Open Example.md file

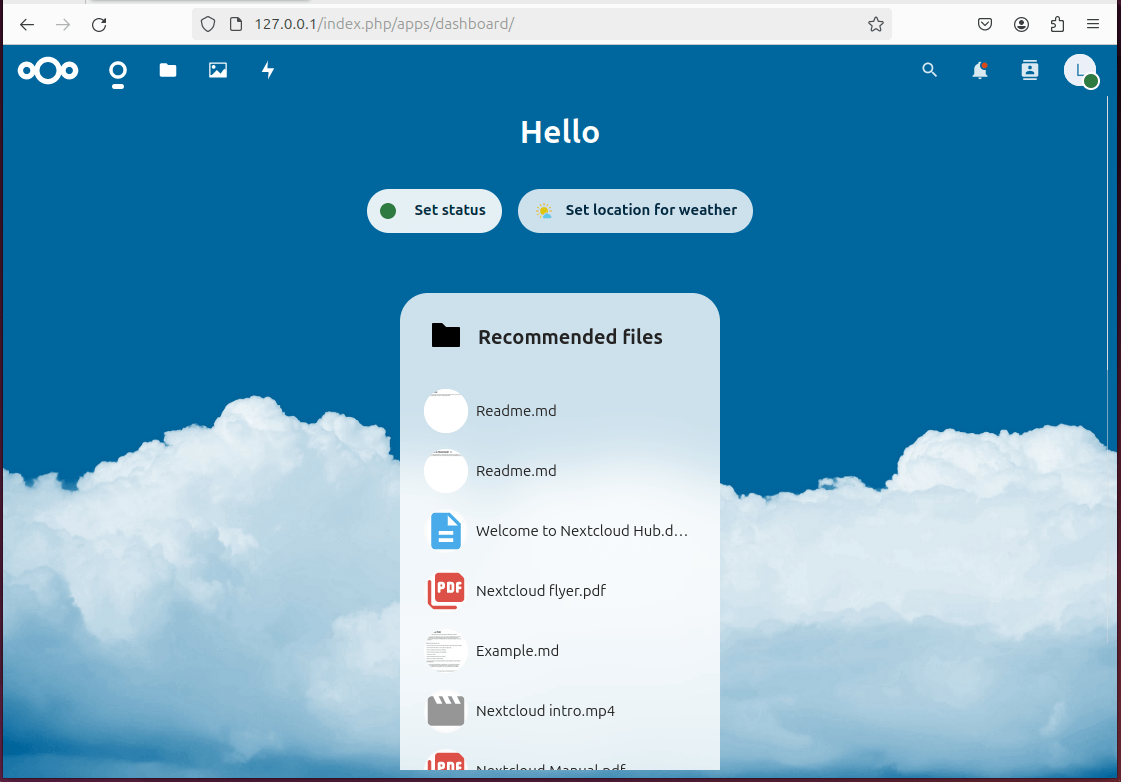pyautogui.click(x=560, y=651)
